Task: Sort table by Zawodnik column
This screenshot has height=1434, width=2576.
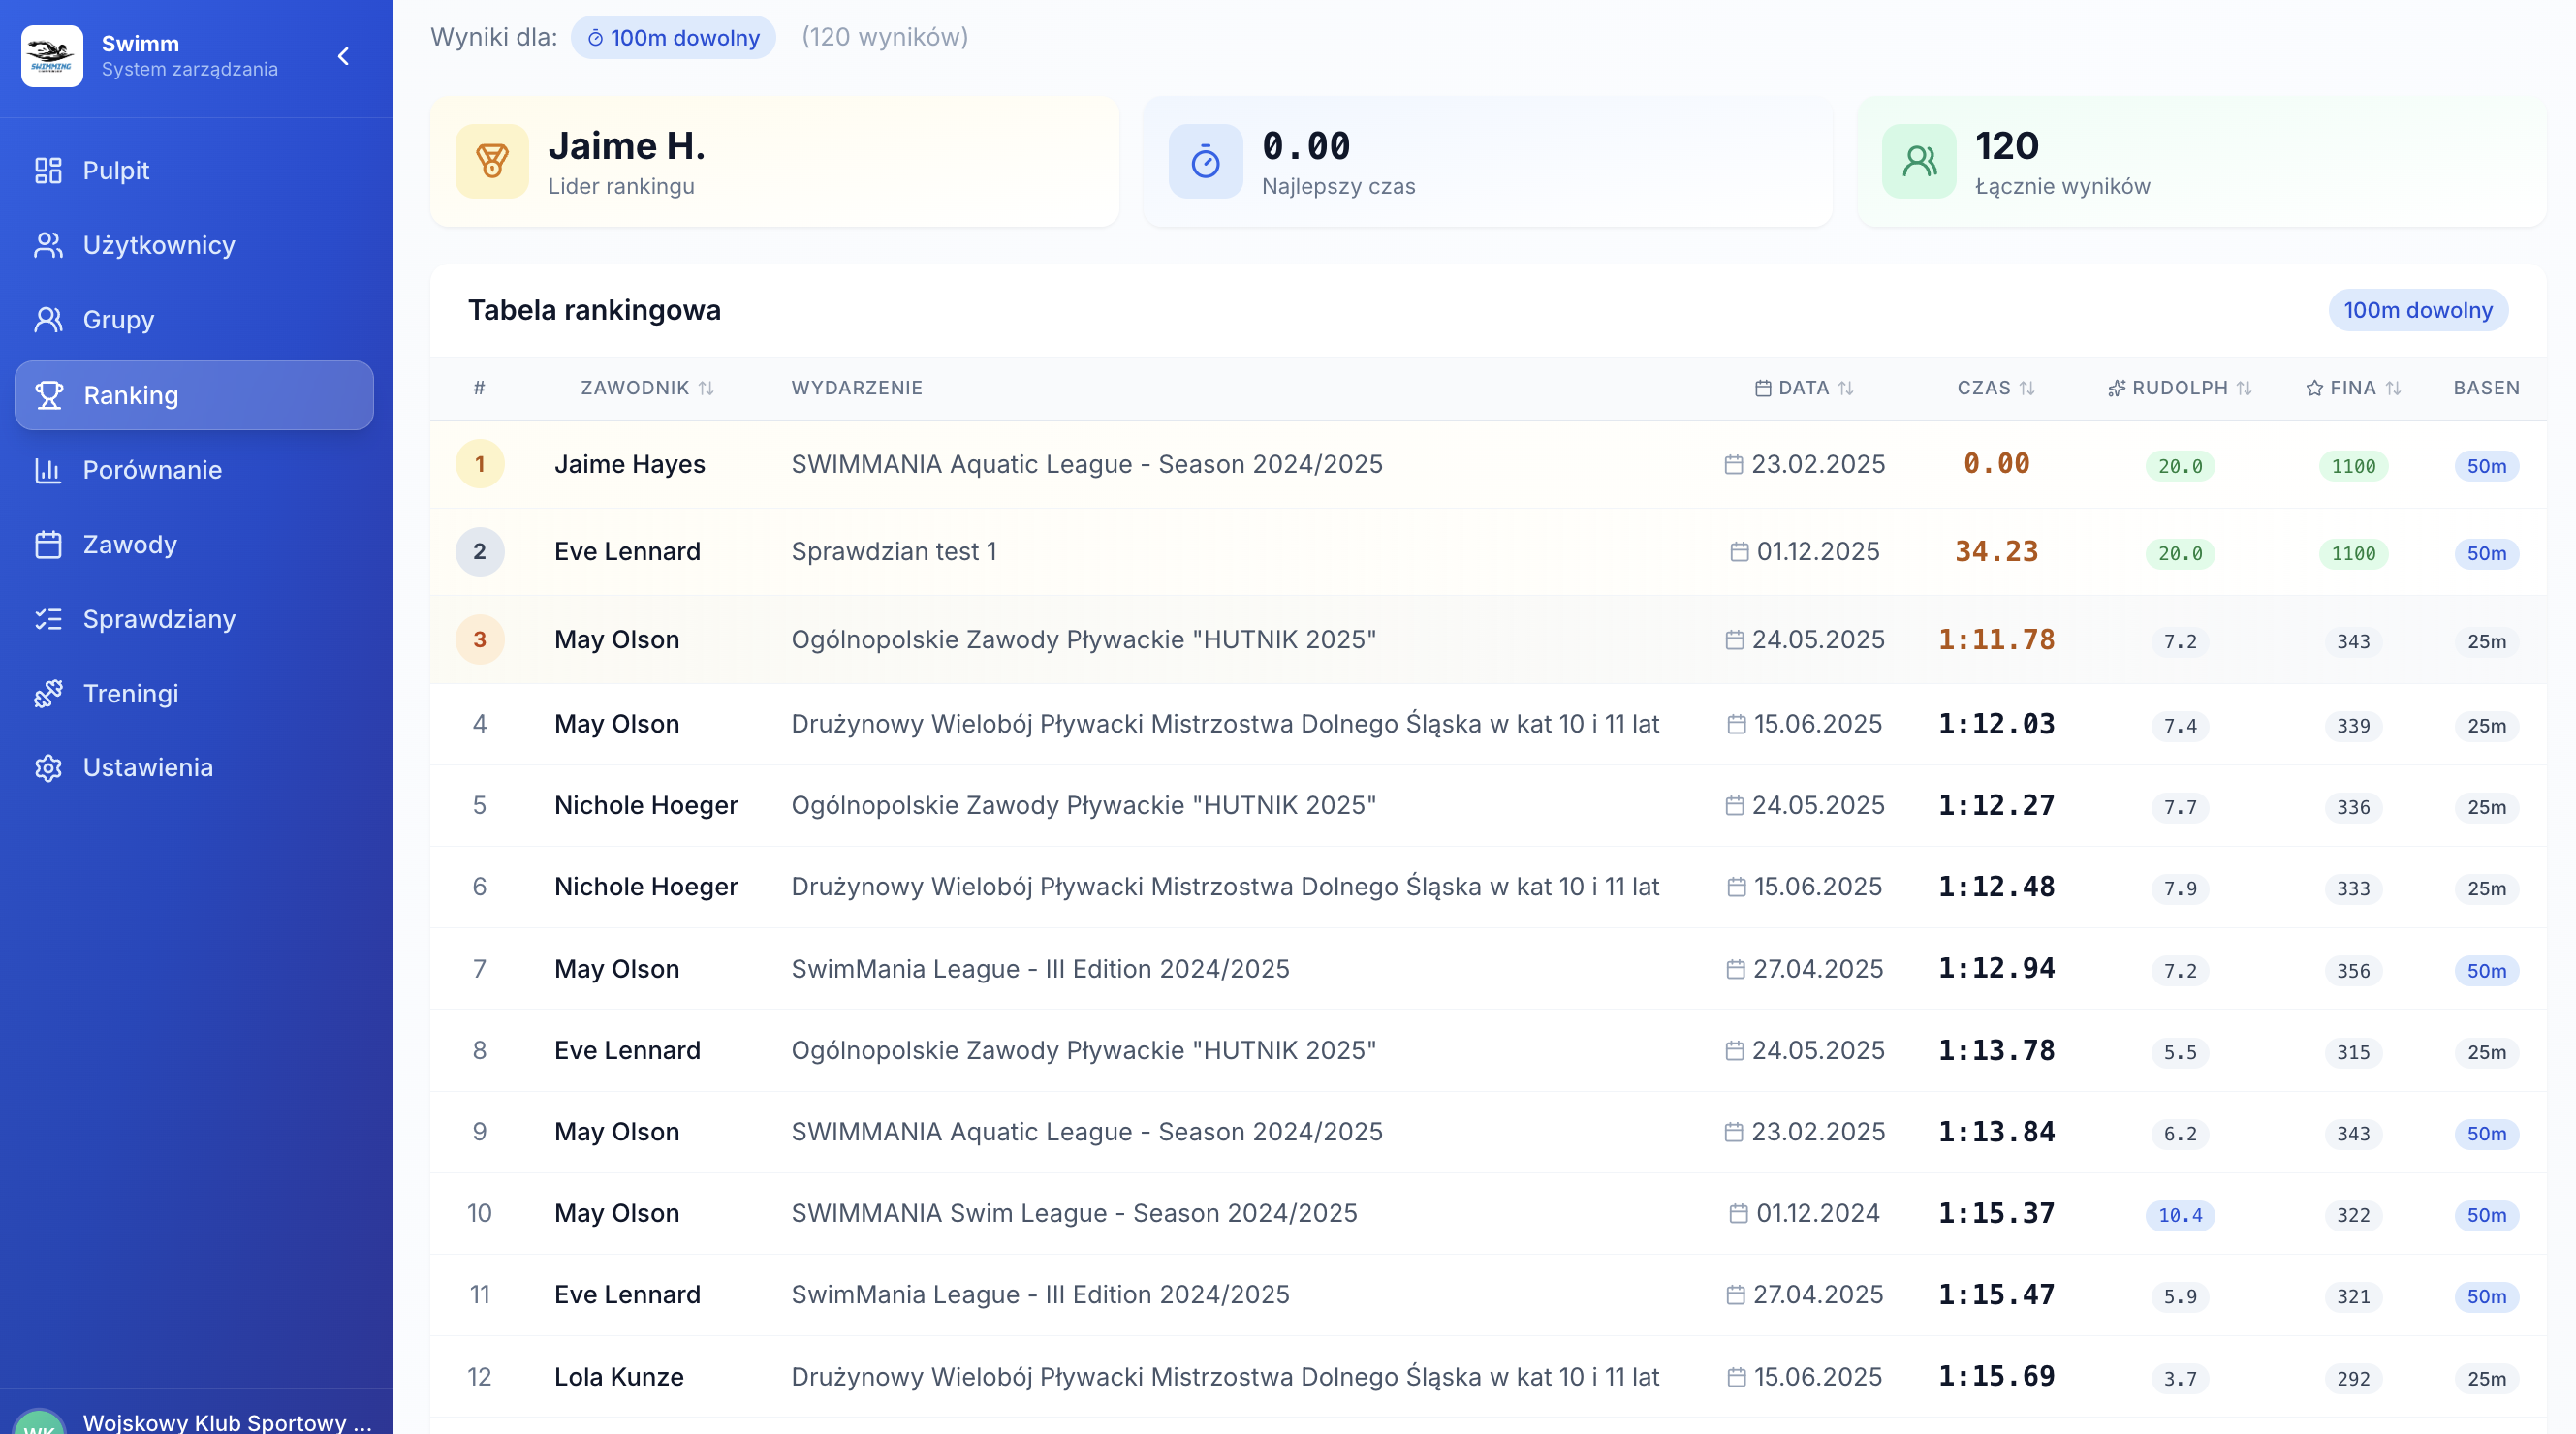Action: click(x=647, y=388)
